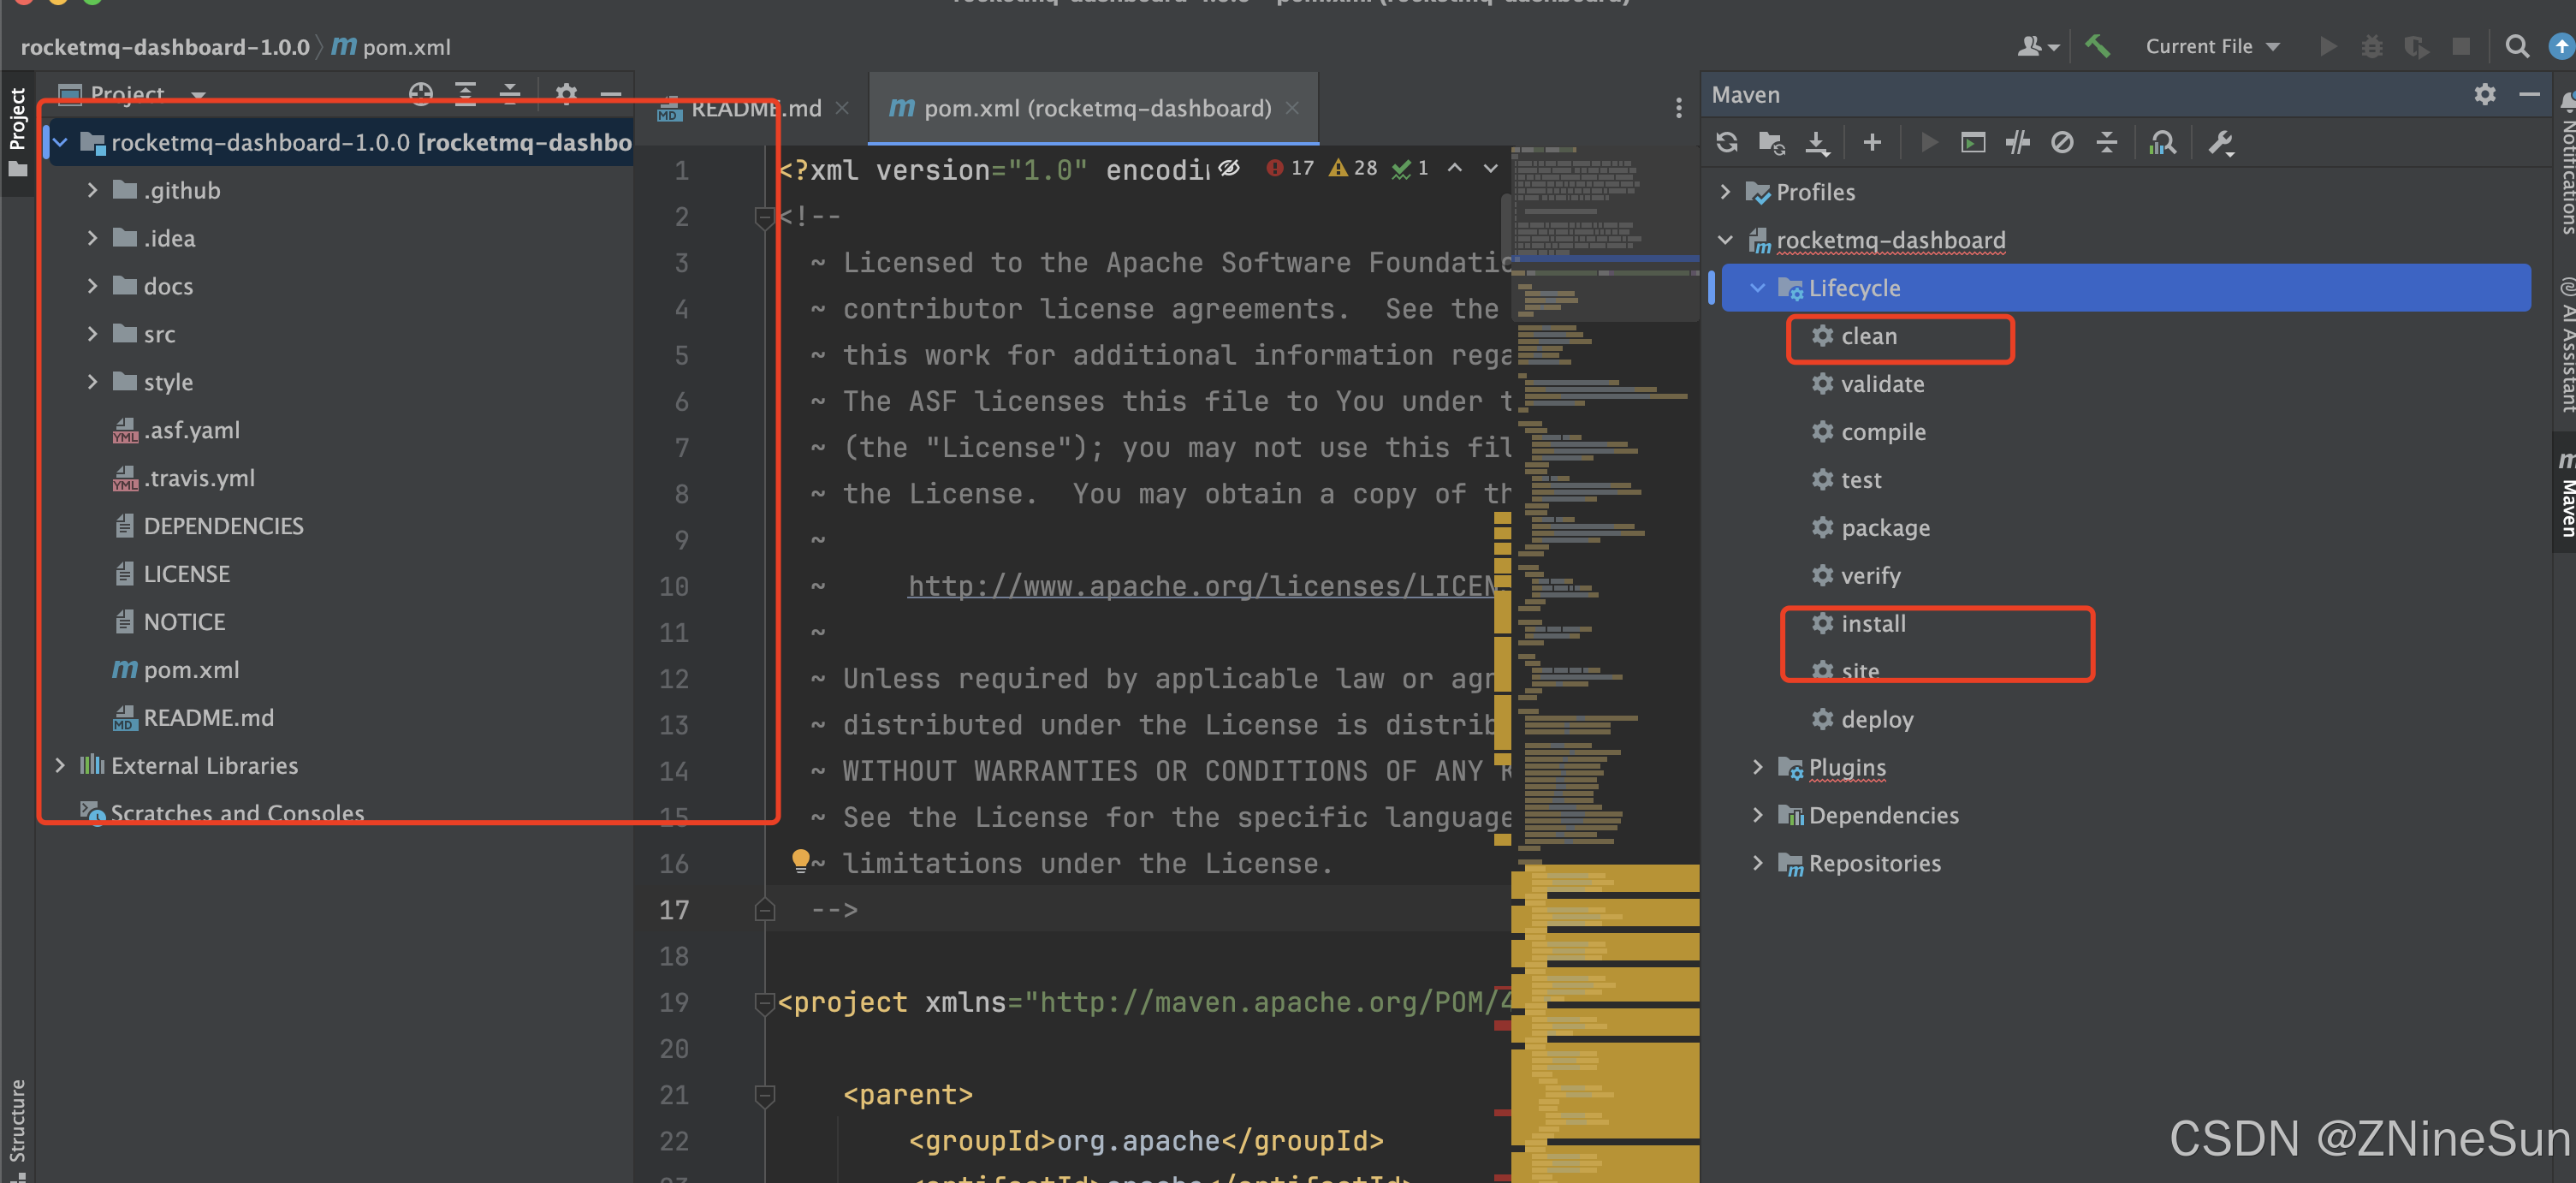This screenshot has height=1183, width=2576.
Task: Collapse rocketmq-dashboard-1.0.0 root project node
Action: [x=60, y=143]
